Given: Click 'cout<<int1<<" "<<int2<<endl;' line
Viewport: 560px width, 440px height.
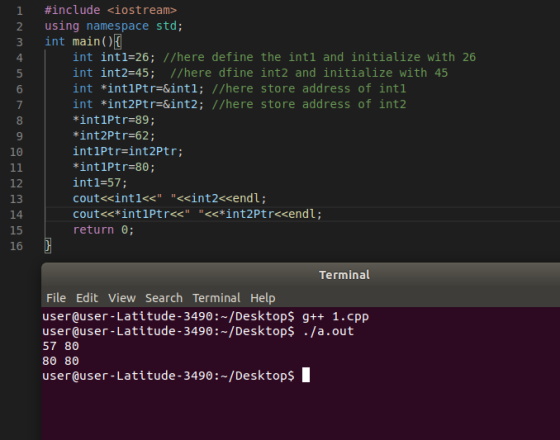Looking at the screenshot, I should 170,199.
